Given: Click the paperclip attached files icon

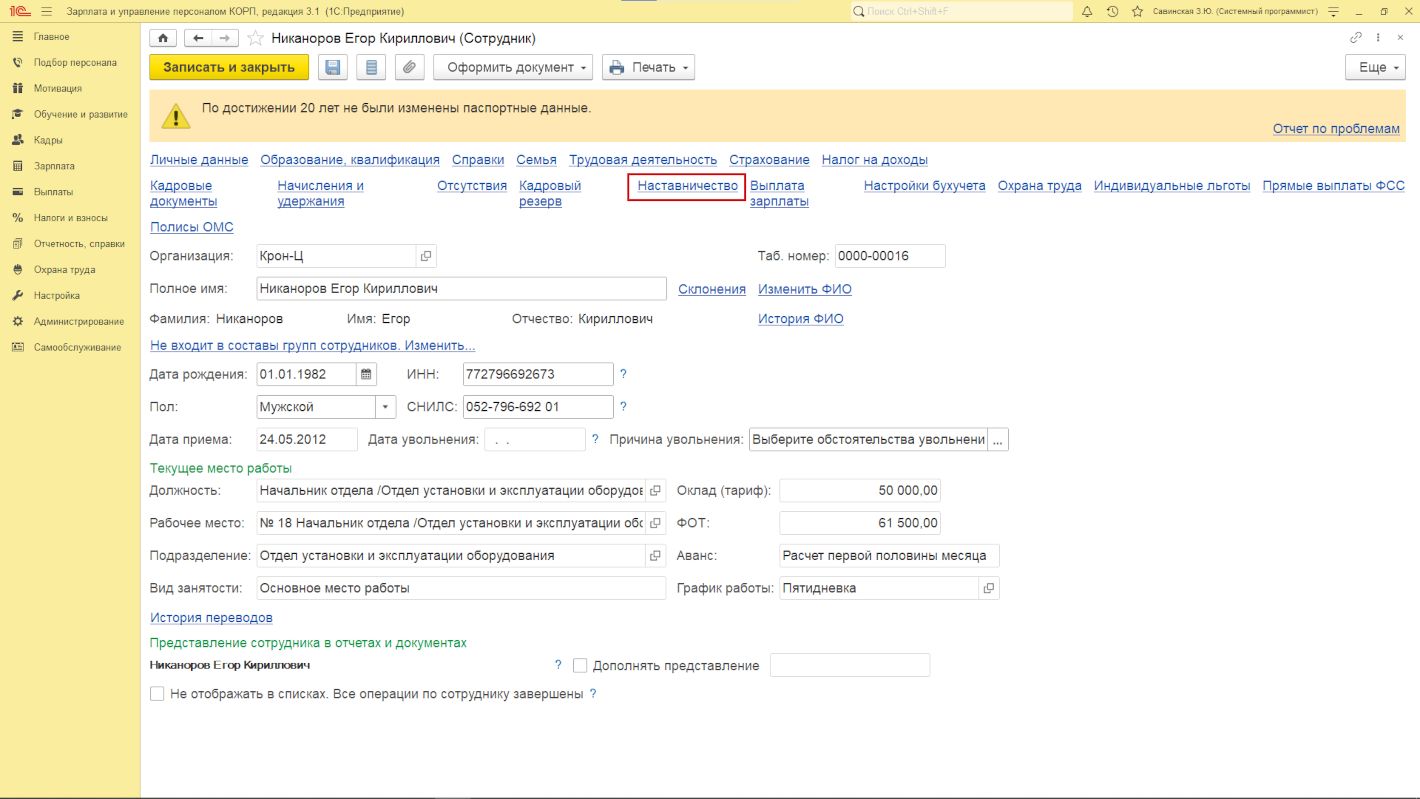Looking at the screenshot, I should 409,67.
